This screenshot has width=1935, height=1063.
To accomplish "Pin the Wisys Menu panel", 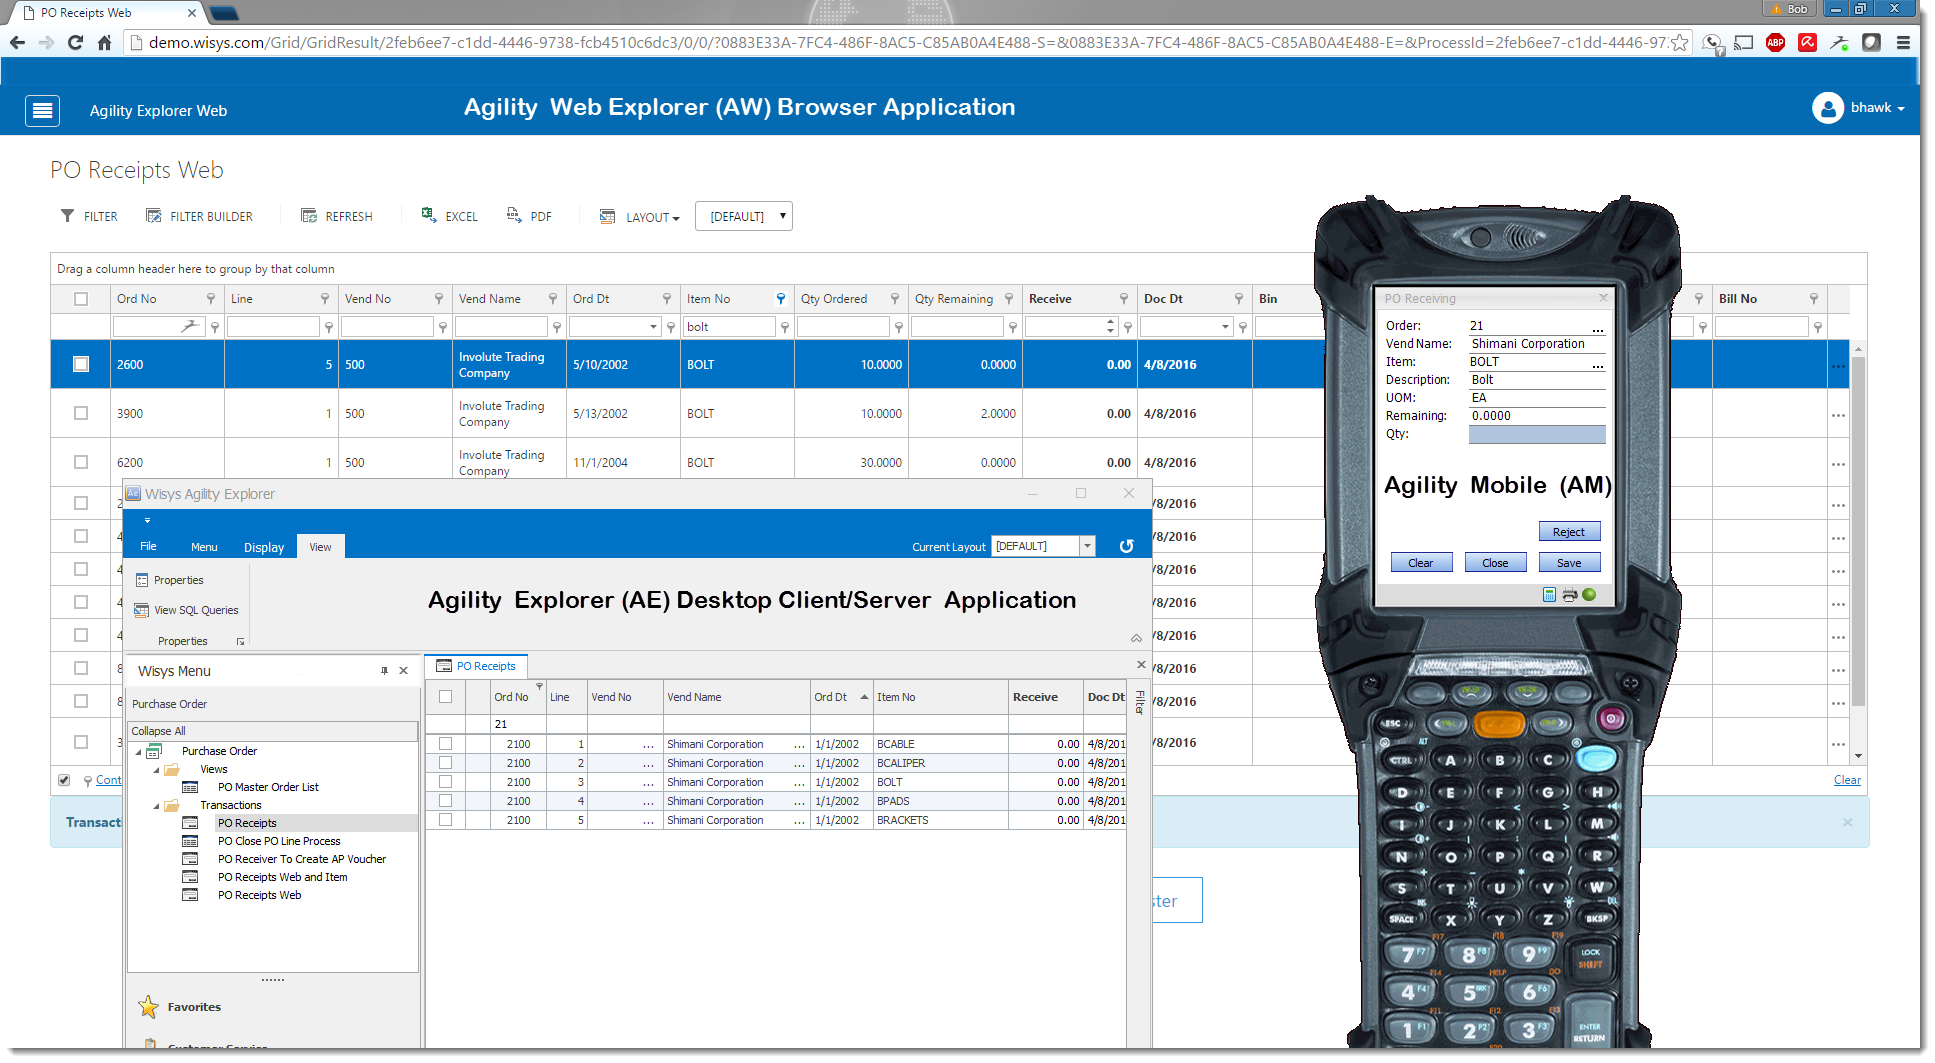I will click(384, 671).
